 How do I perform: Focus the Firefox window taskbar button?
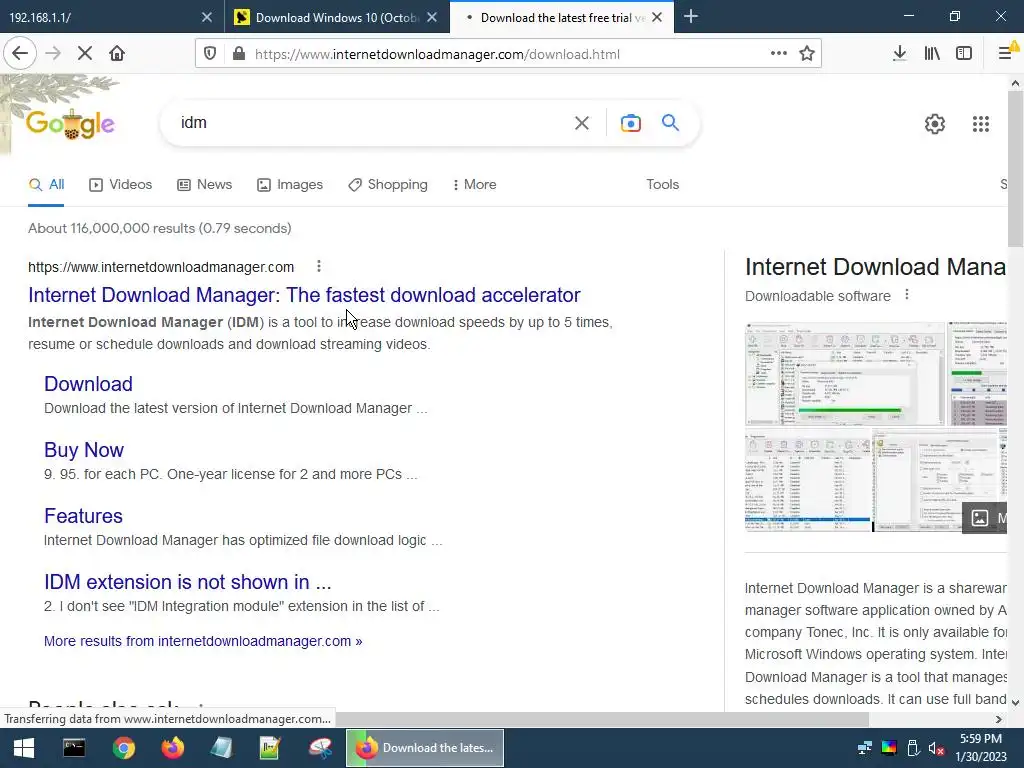pos(425,748)
